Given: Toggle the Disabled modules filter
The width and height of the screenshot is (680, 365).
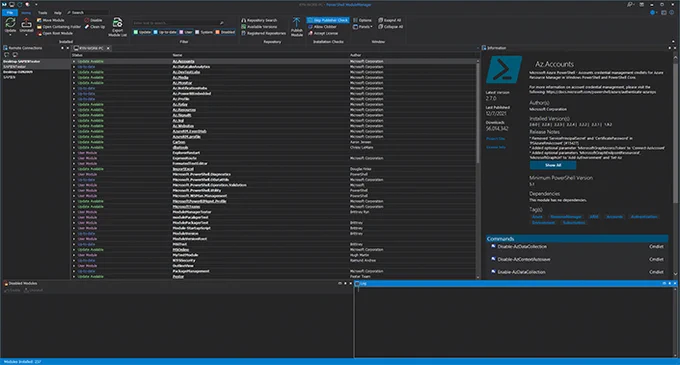Looking at the screenshot, I should (x=225, y=32).
